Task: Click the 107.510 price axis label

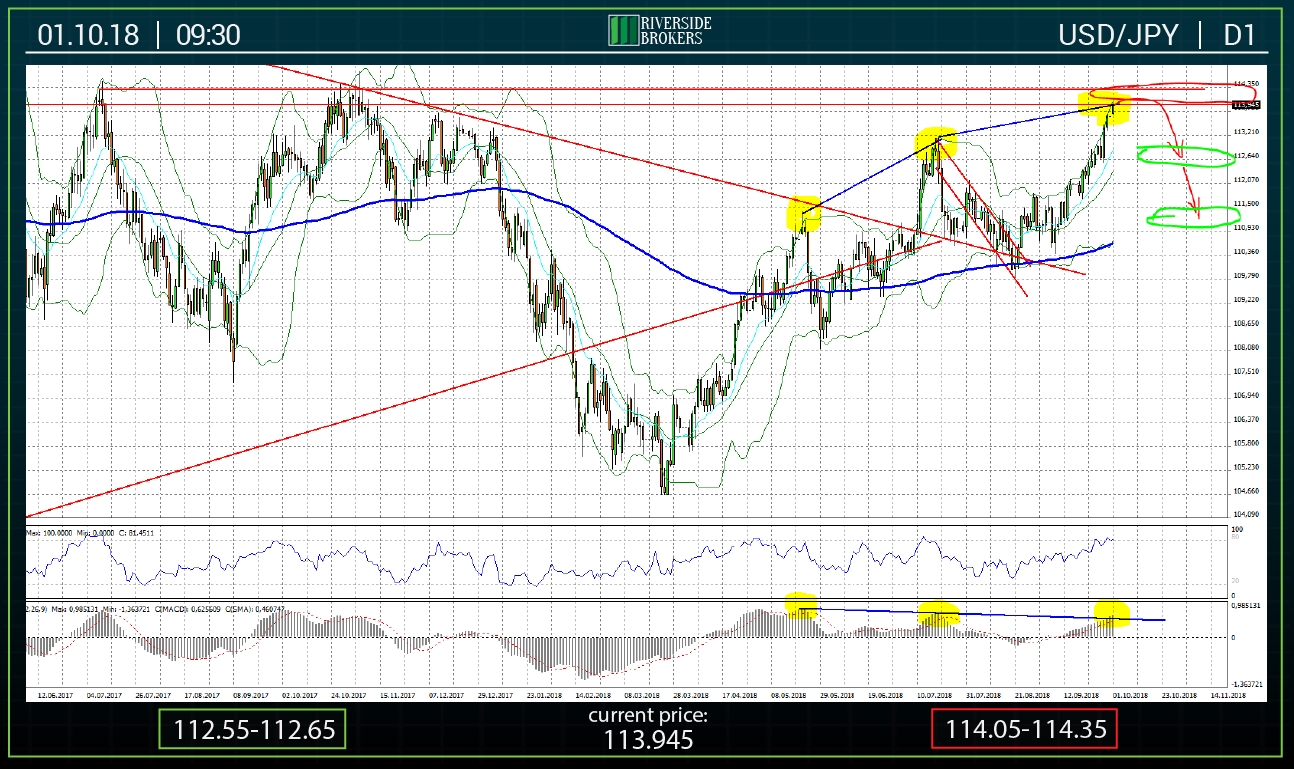Action: coord(1246,372)
